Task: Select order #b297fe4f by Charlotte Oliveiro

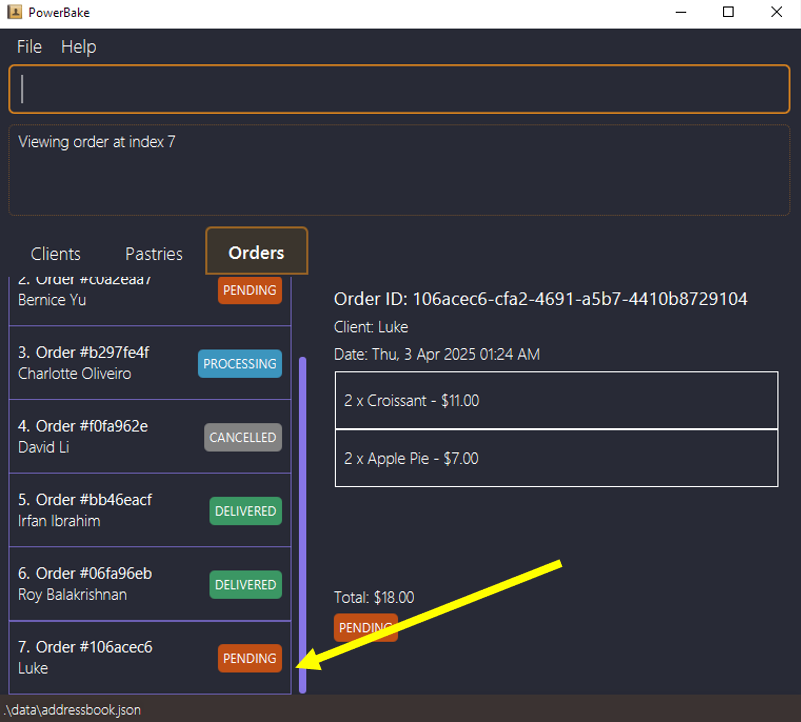Action: [x=100, y=363]
